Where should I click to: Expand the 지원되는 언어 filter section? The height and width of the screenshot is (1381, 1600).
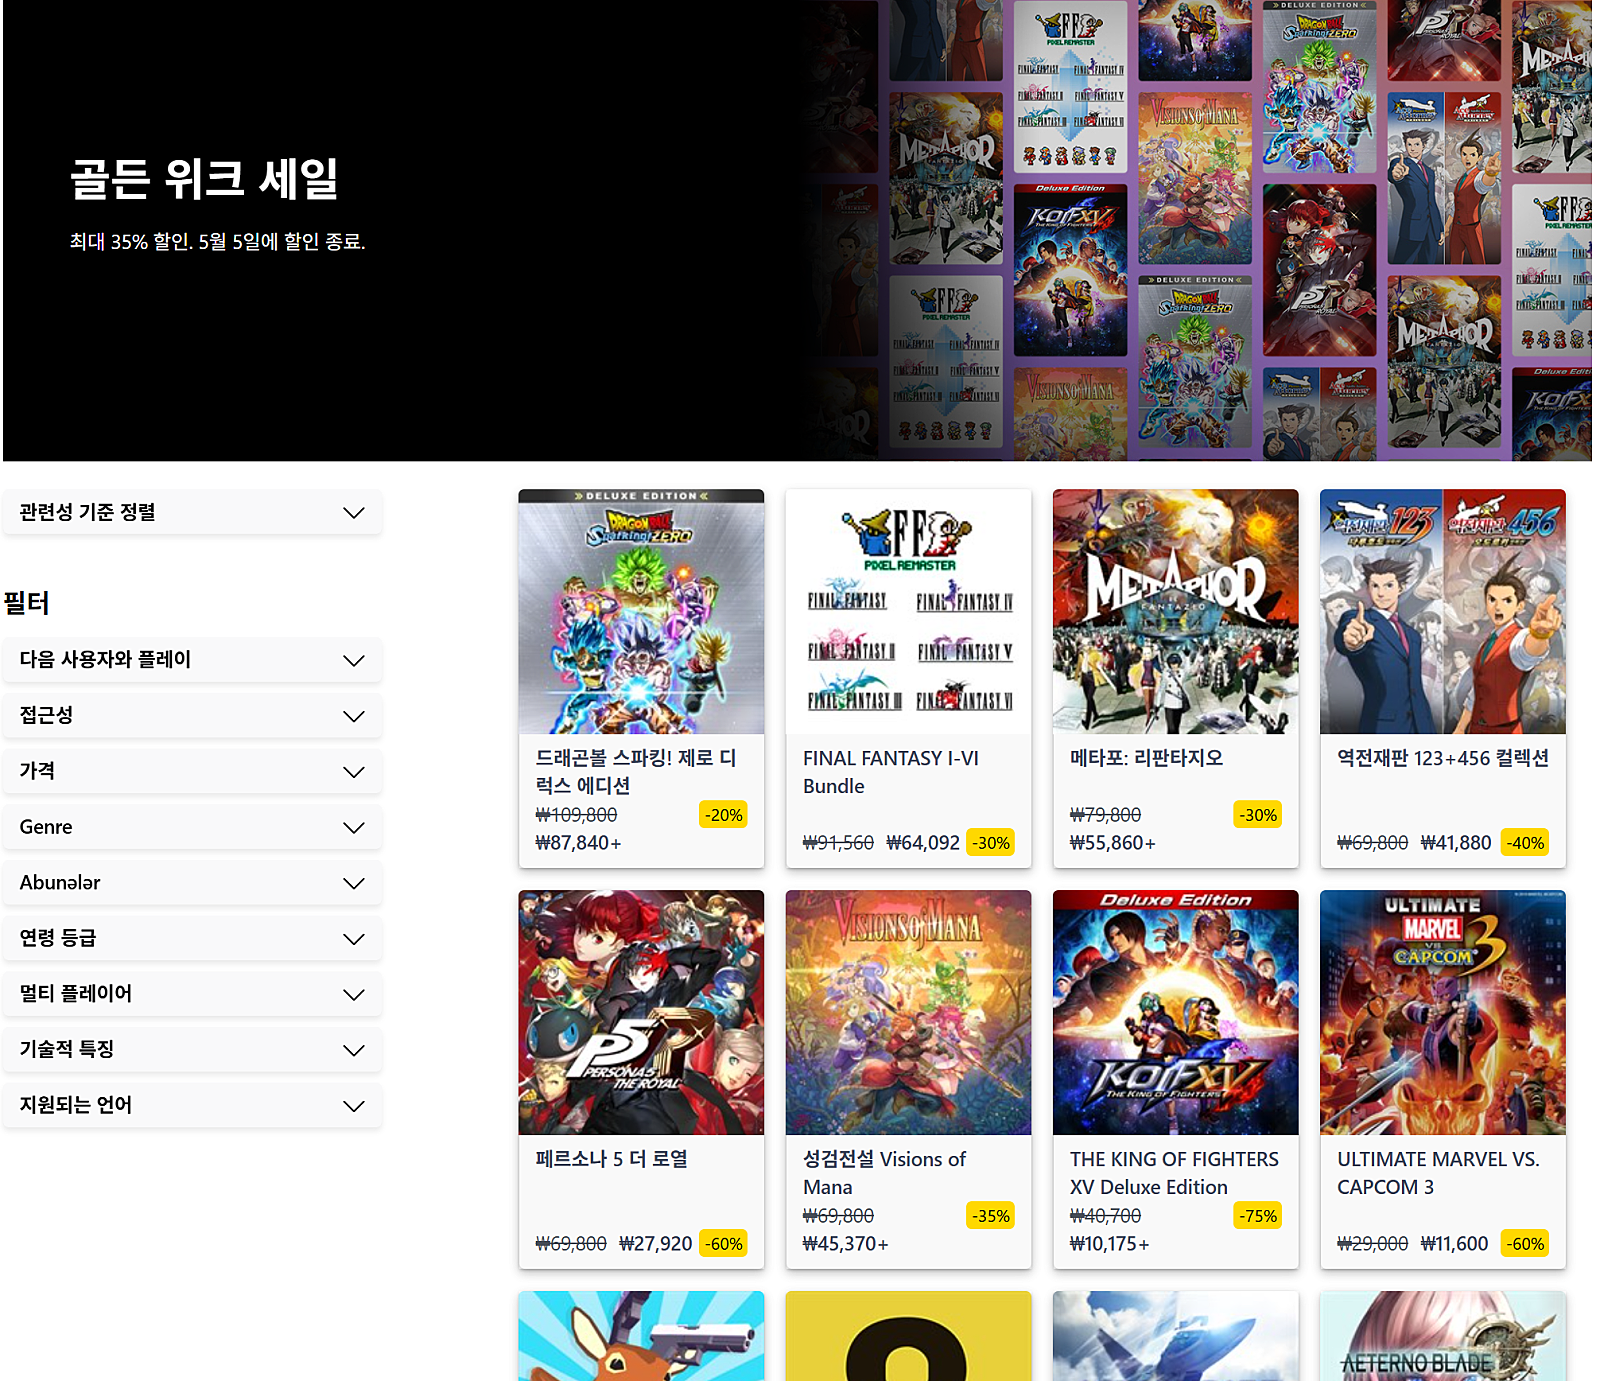(x=192, y=1105)
